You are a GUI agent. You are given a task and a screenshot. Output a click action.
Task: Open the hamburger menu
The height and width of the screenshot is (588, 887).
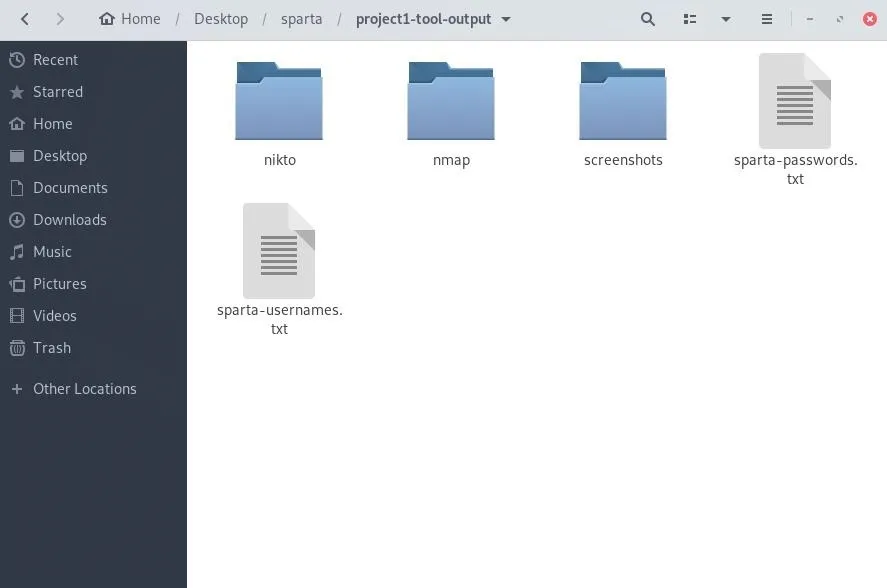(x=767, y=19)
